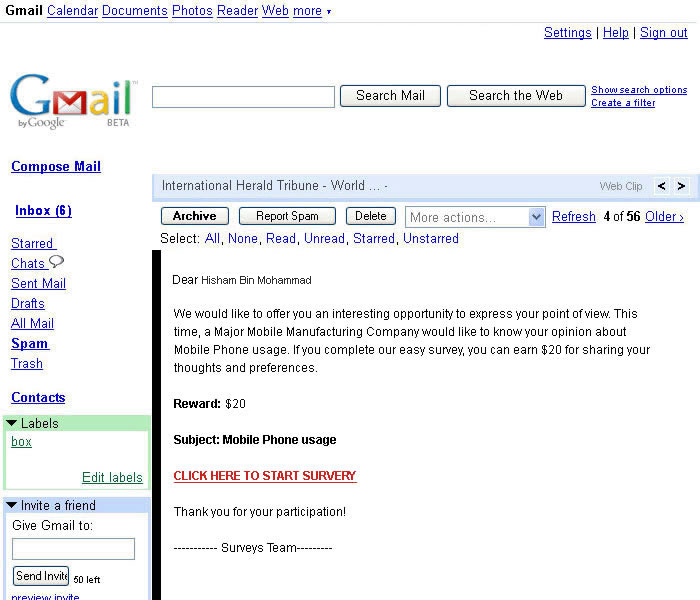Image resolution: width=700 pixels, height=600 pixels.
Task: Open the Starred folder
Action: click(x=33, y=243)
